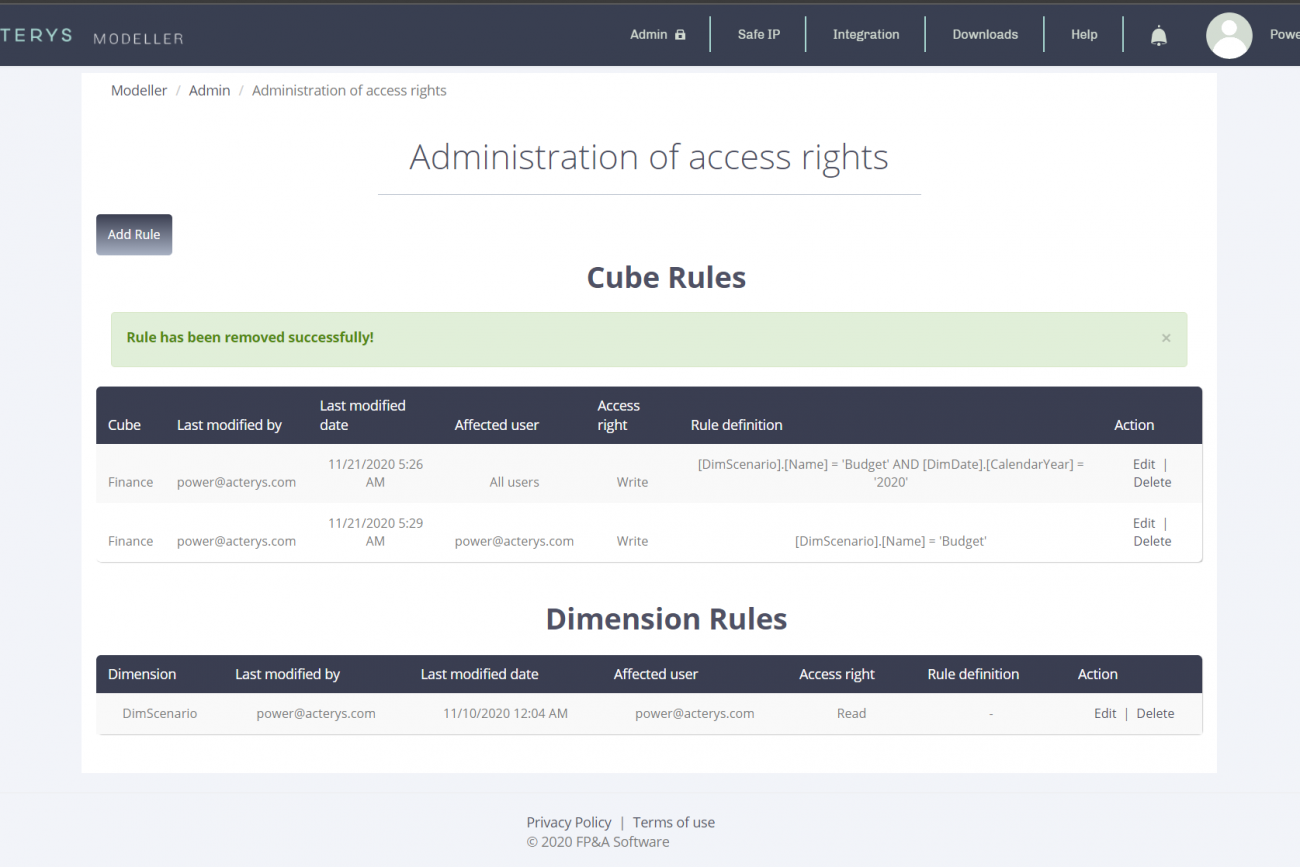This screenshot has width=1300, height=867.
Task: Click the 11/21/2020 5:29 AM date cell
Action: click(375, 532)
